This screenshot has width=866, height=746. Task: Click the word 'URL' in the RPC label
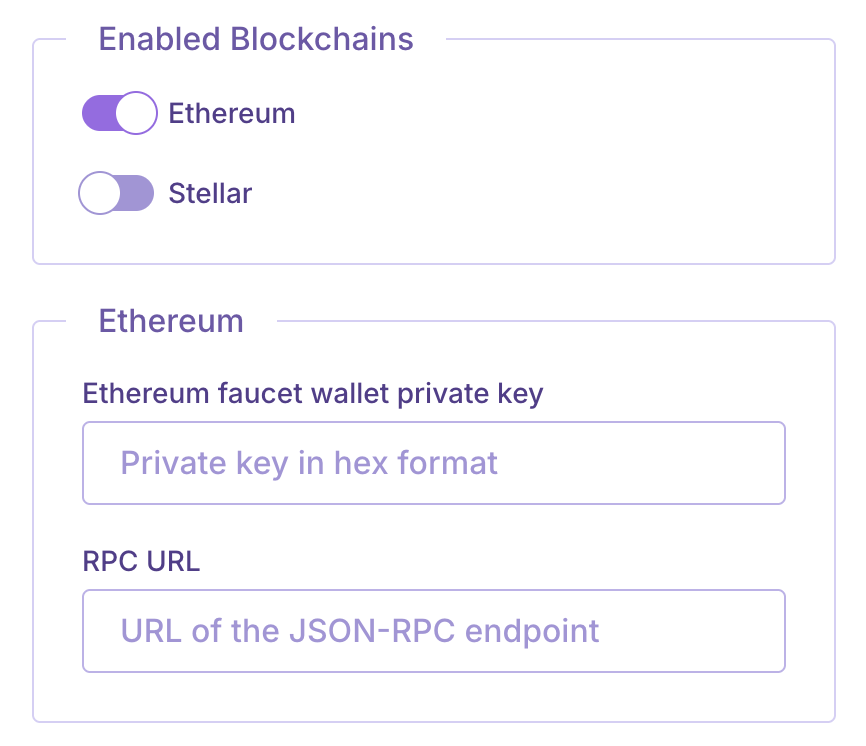[173, 561]
